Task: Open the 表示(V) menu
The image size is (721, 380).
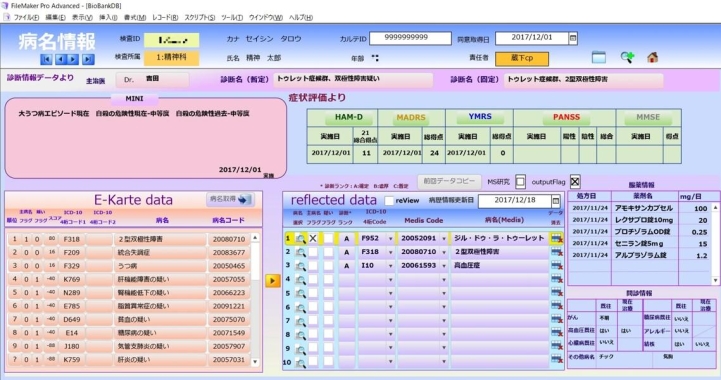Action: tap(82, 17)
